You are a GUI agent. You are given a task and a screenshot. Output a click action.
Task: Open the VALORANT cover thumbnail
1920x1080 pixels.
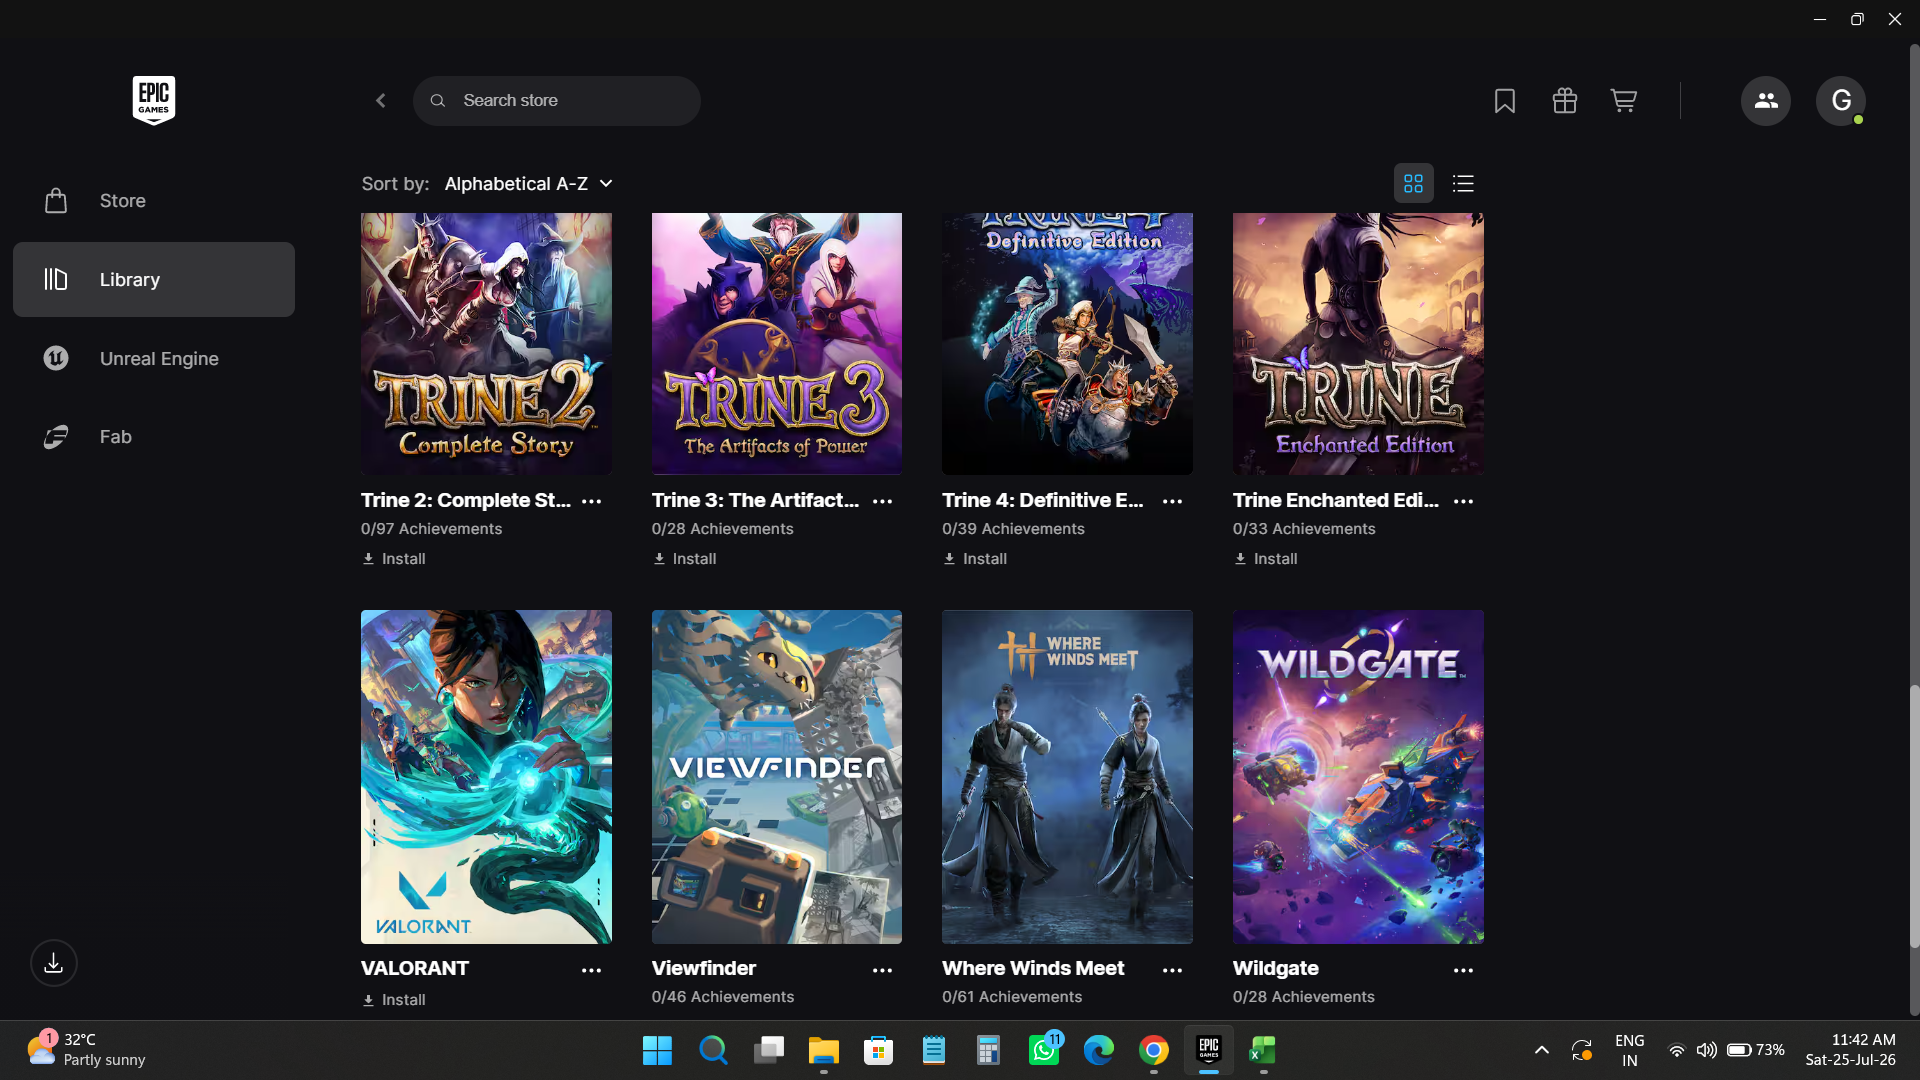(x=486, y=777)
